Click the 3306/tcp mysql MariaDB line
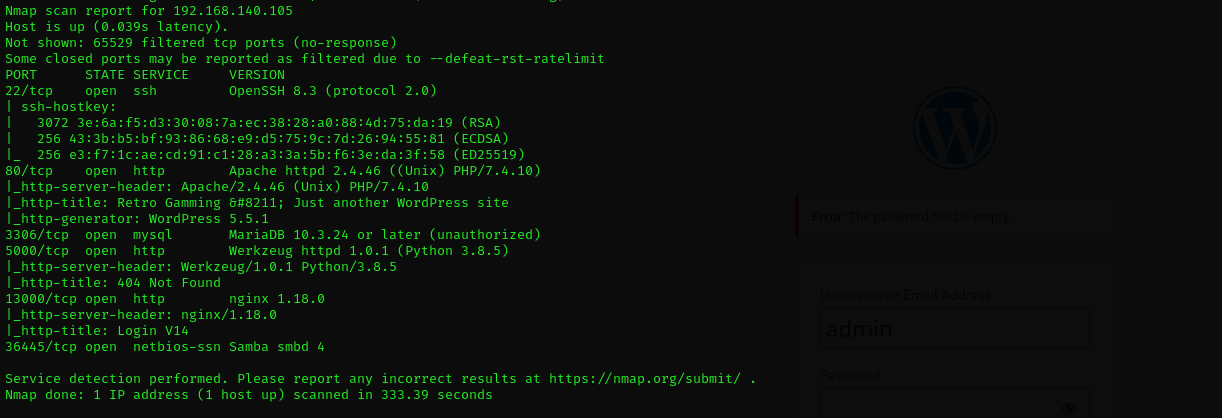This screenshot has height=418, width=1222. 272,235
